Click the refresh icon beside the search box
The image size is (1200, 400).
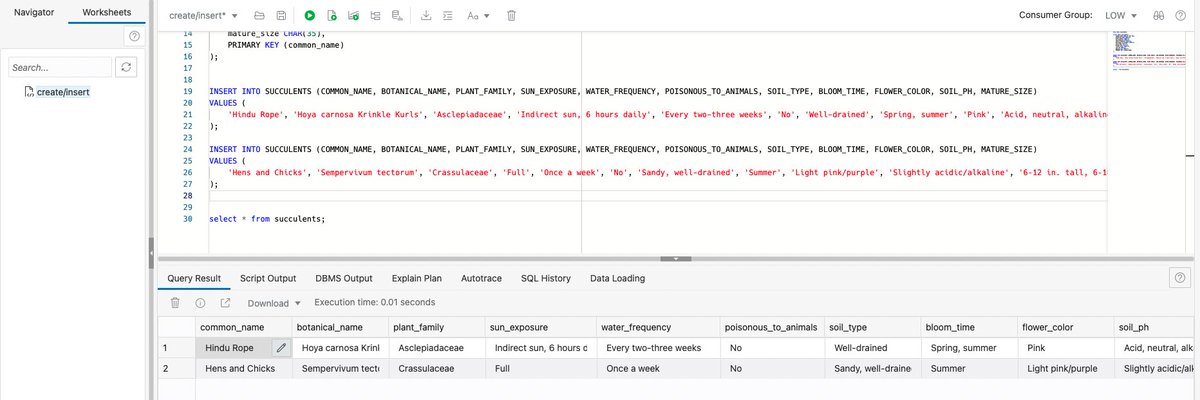pyautogui.click(x=125, y=67)
